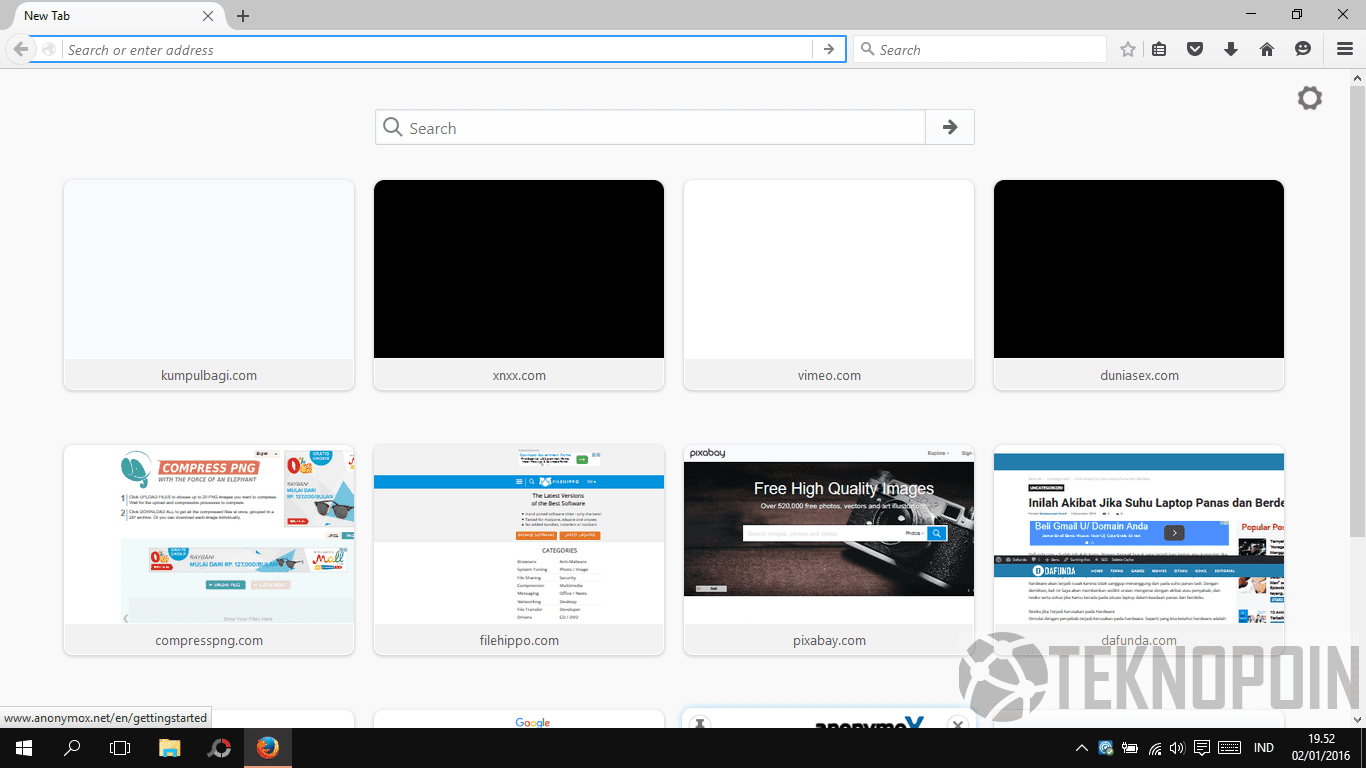Open the volume speaker tray icon
Image resolution: width=1366 pixels, height=768 pixels.
[x=1176, y=748]
